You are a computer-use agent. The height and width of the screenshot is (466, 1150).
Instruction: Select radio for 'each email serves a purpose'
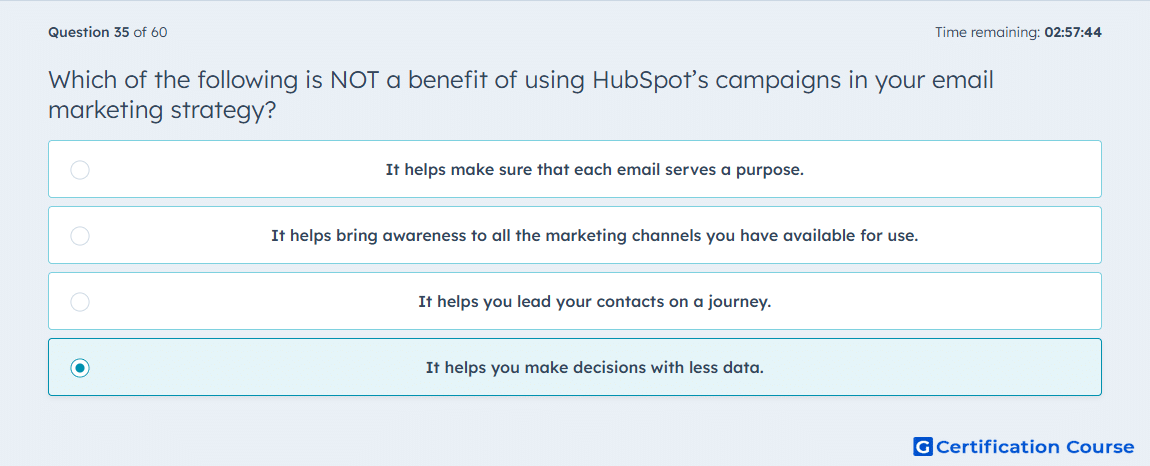pyautogui.click(x=80, y=170)
